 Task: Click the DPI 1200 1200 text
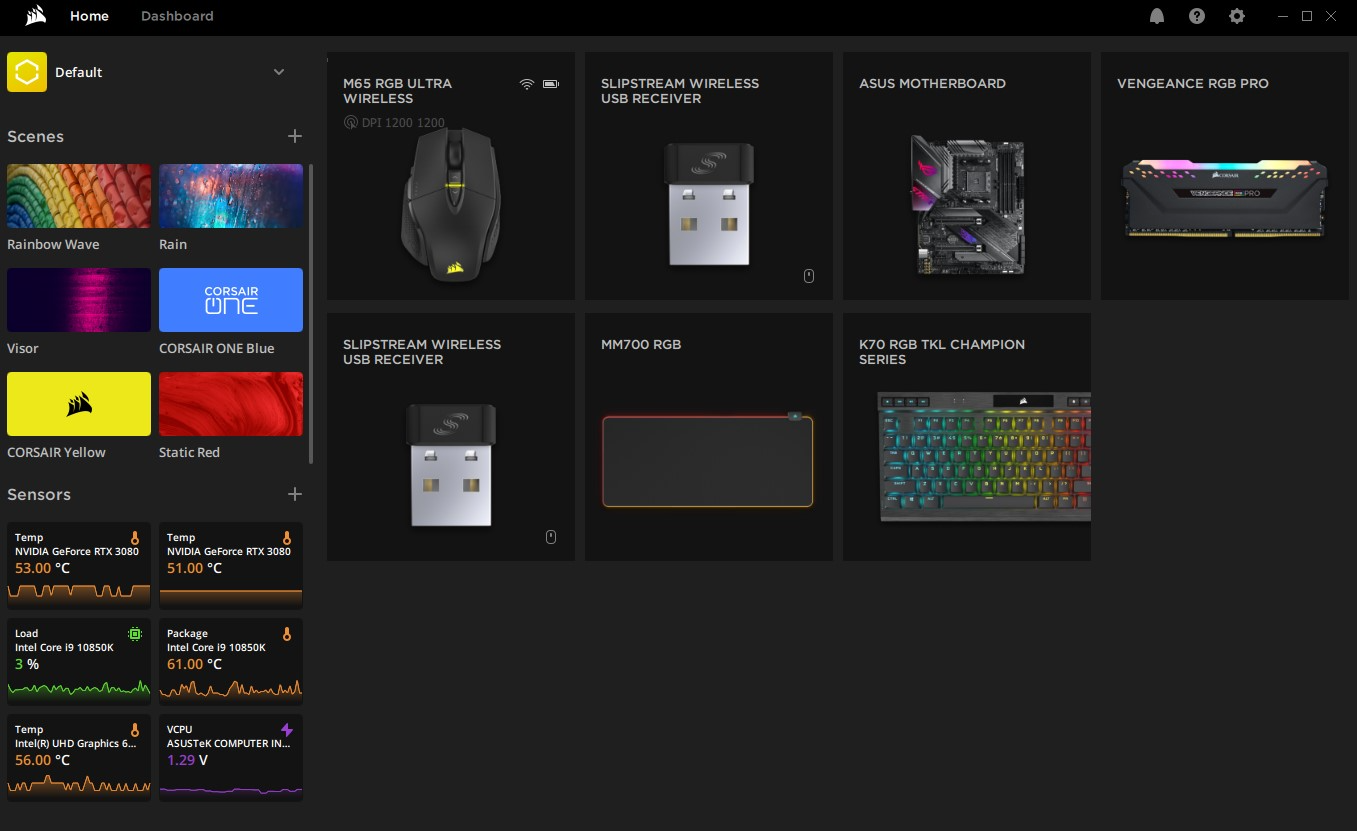pyautogui.click(x=403, y=123)
